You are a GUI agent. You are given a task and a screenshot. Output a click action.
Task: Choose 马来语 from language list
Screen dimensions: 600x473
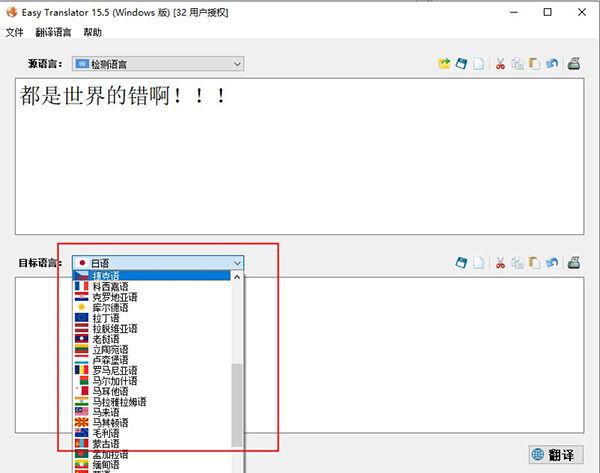click(x=152, y=412)
